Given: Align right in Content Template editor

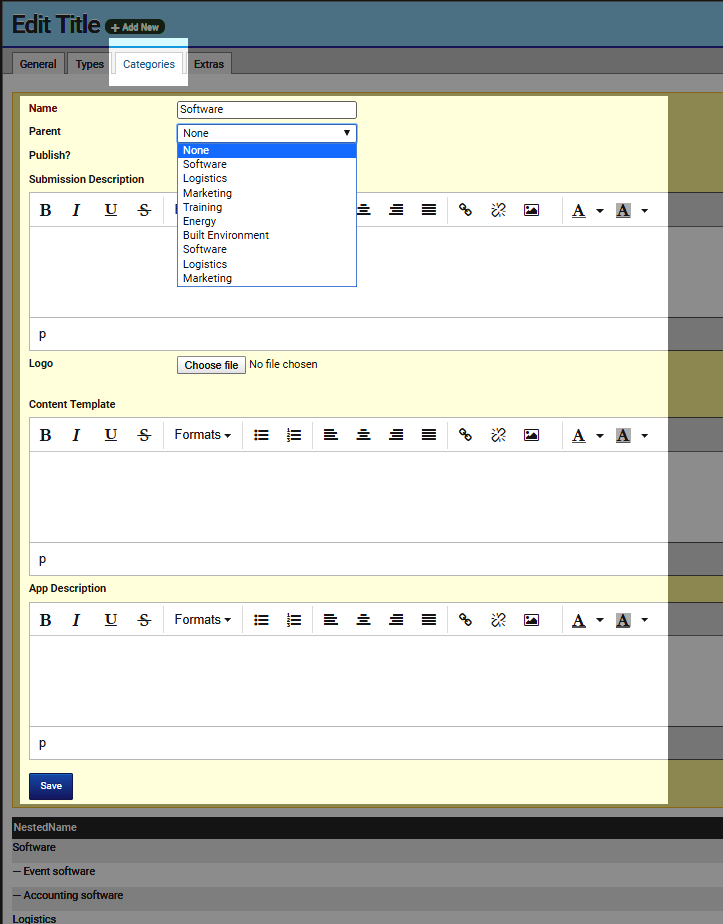Looking at the screenshot, I should click(396, 435).
